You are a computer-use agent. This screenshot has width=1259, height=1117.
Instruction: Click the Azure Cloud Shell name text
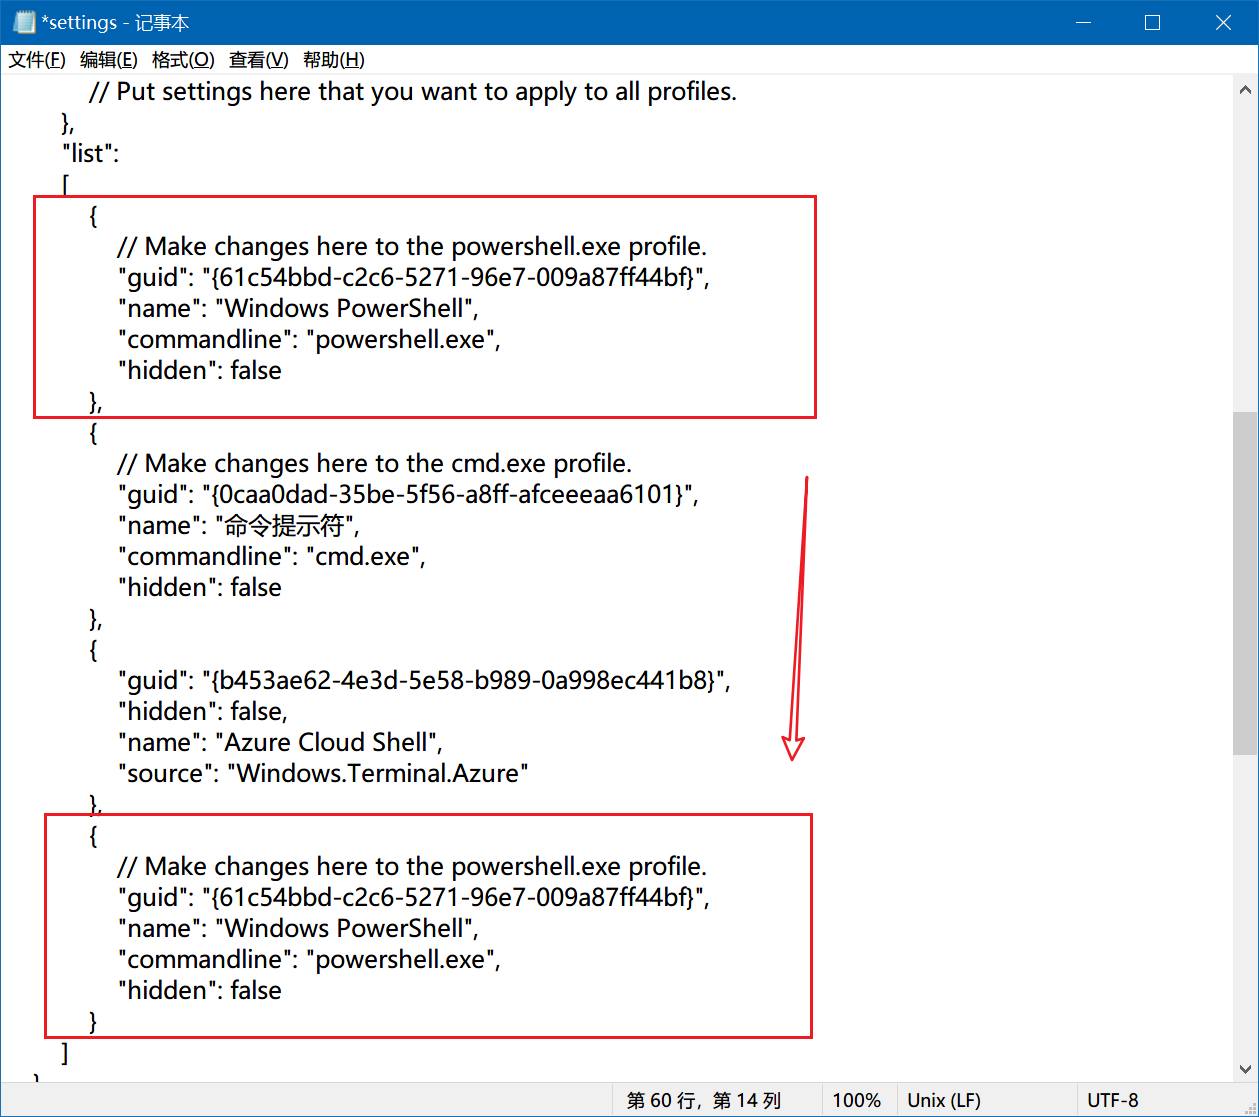coord(330,742)
